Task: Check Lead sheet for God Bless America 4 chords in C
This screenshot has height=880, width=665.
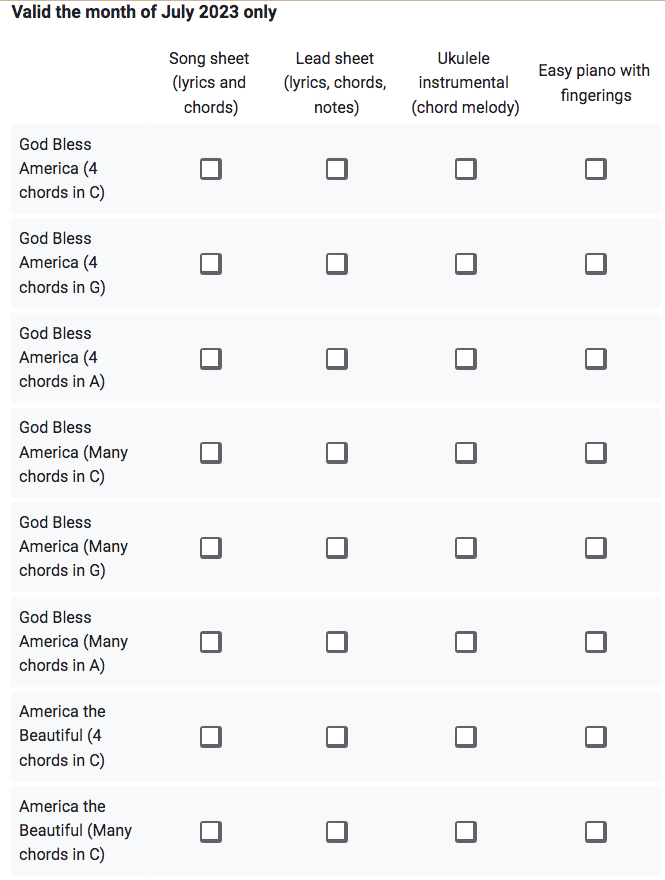Action: (336, 169)
